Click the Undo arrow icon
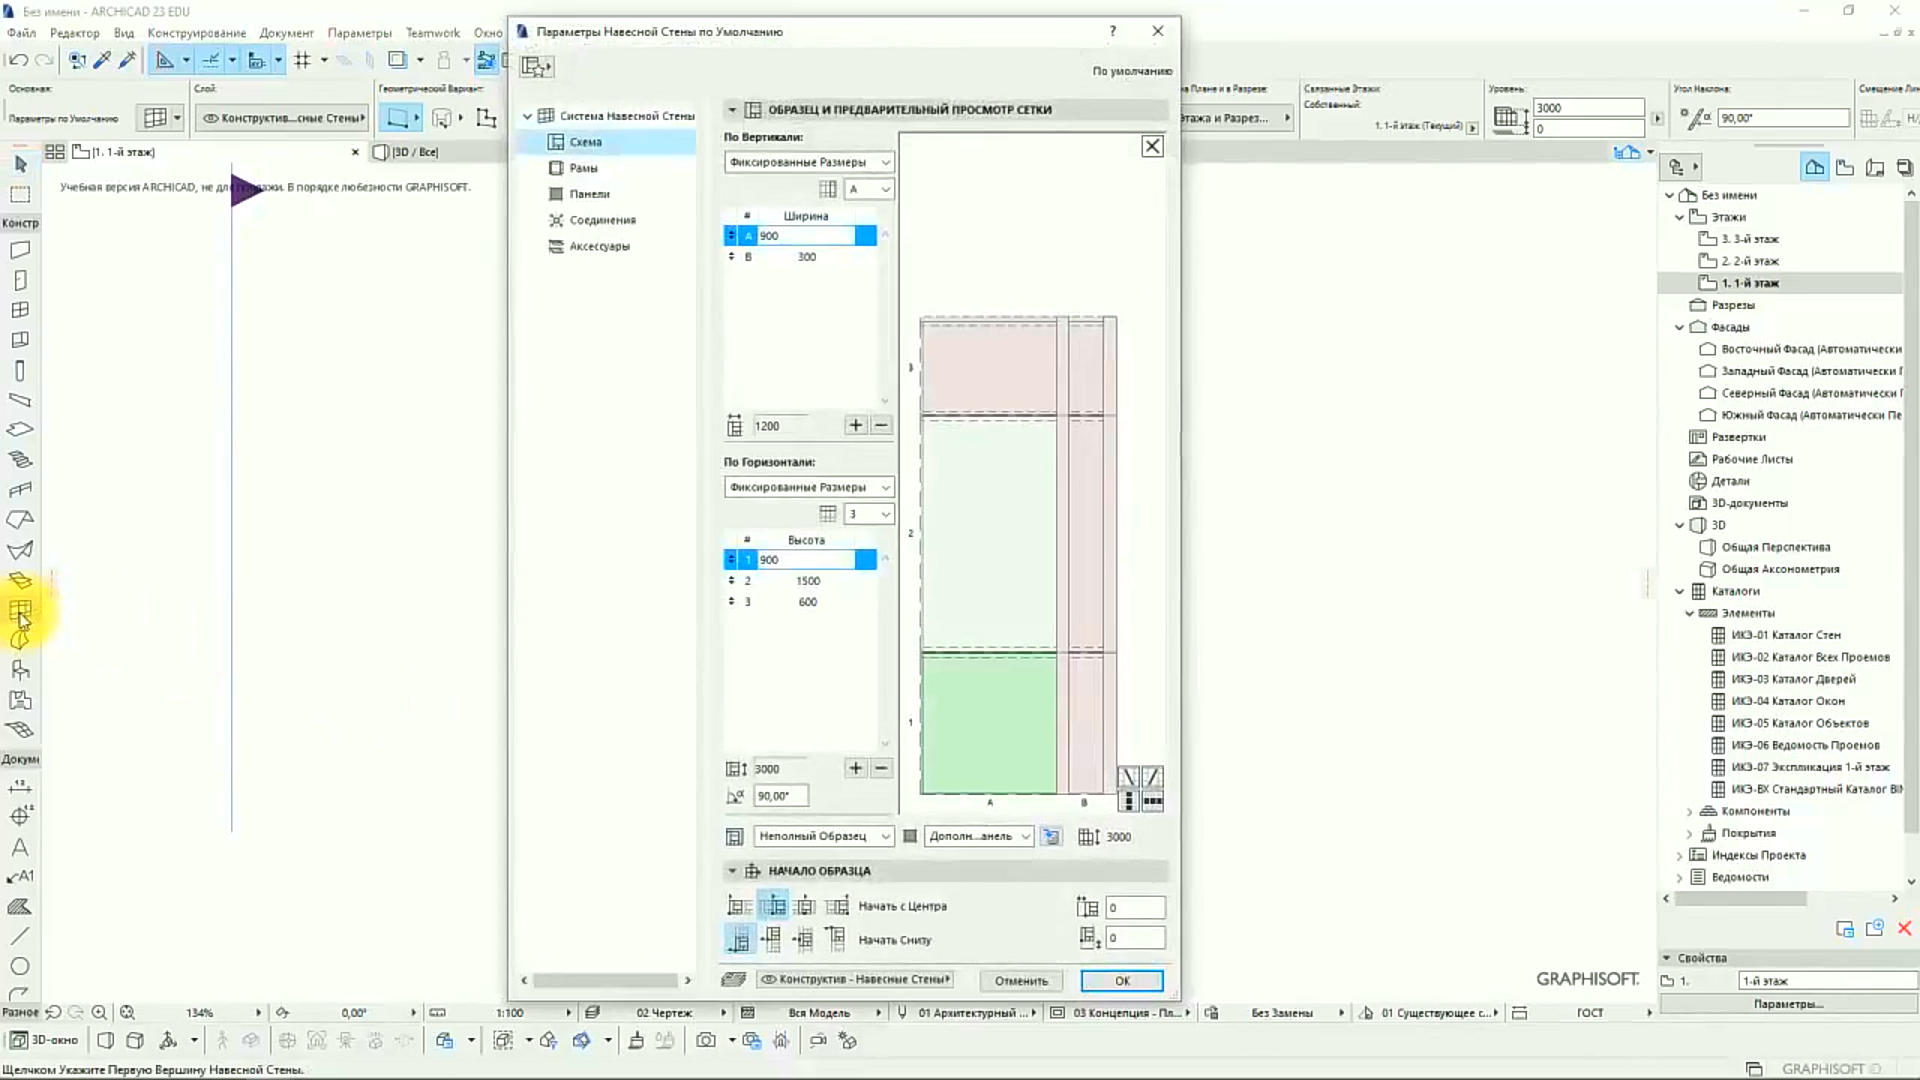Viewport: 1920px width, 1080px height. tap(18, 60)
